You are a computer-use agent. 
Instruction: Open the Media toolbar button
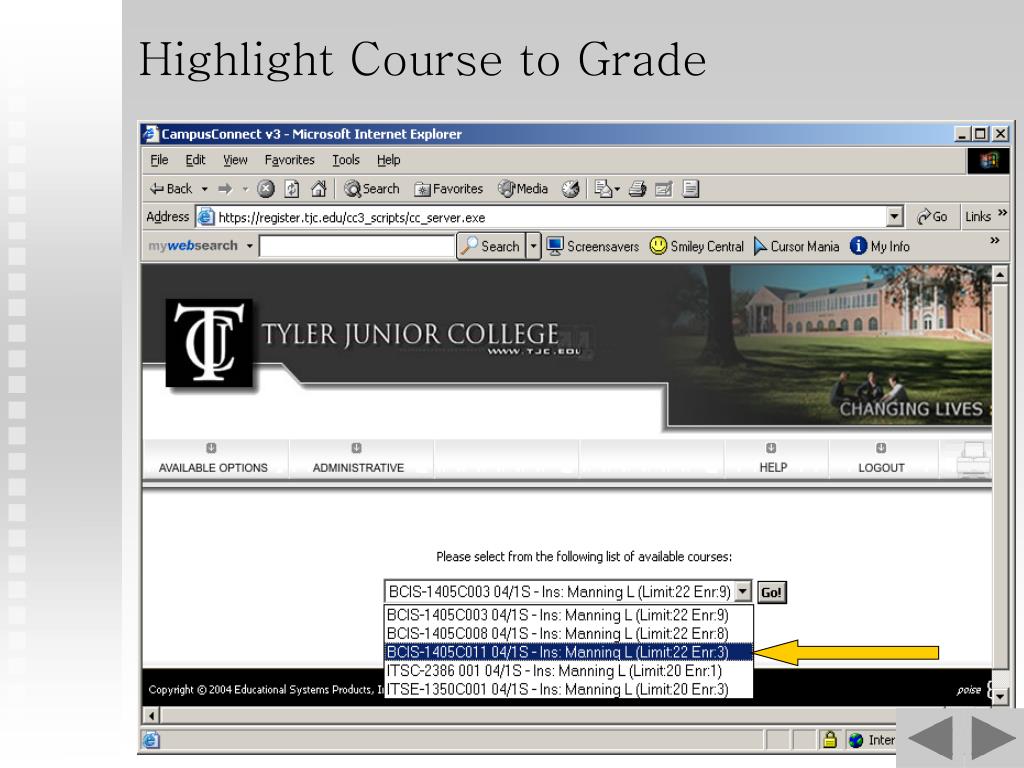click(523, 189)
